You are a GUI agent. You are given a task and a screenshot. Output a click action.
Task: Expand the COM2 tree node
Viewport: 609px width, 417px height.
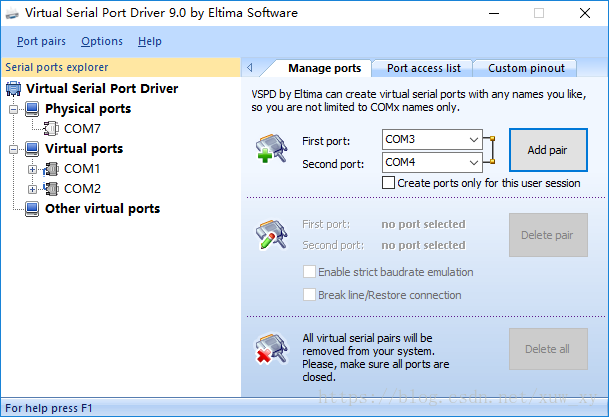point(33,189)
